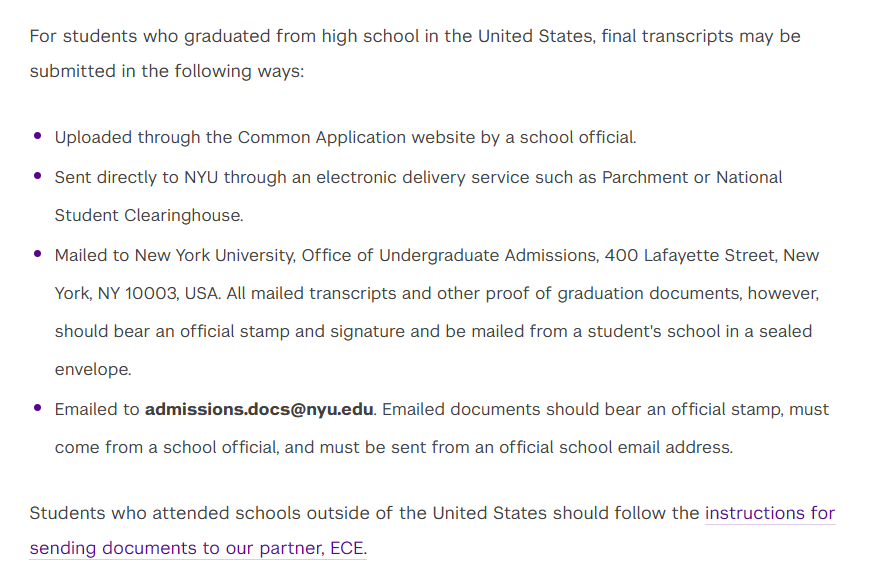
Task: Click 'submitted in the following ways:' text
Action: click(167, 71)
